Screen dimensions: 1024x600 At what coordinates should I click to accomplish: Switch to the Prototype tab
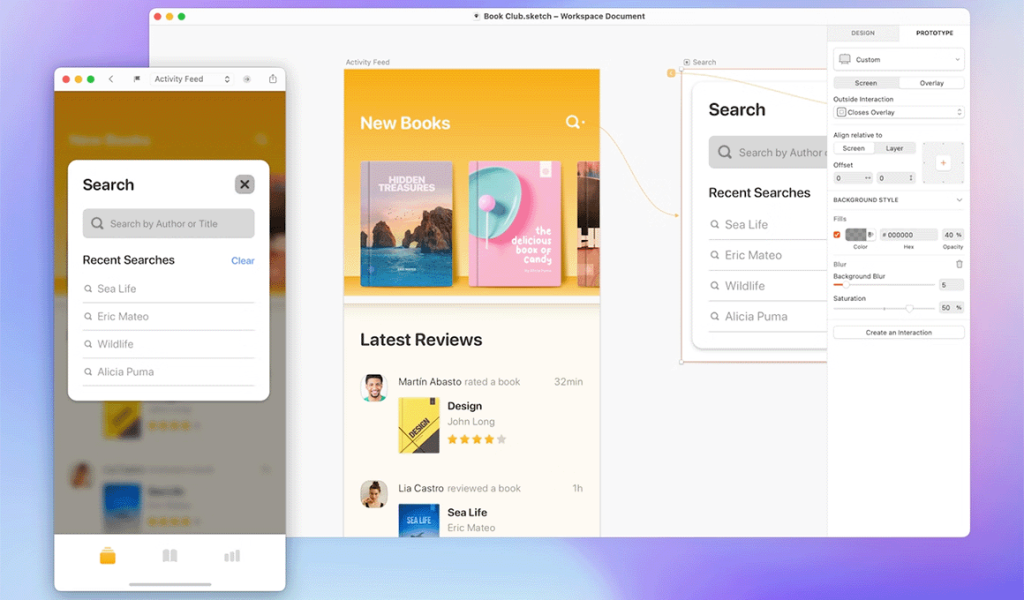935,33
